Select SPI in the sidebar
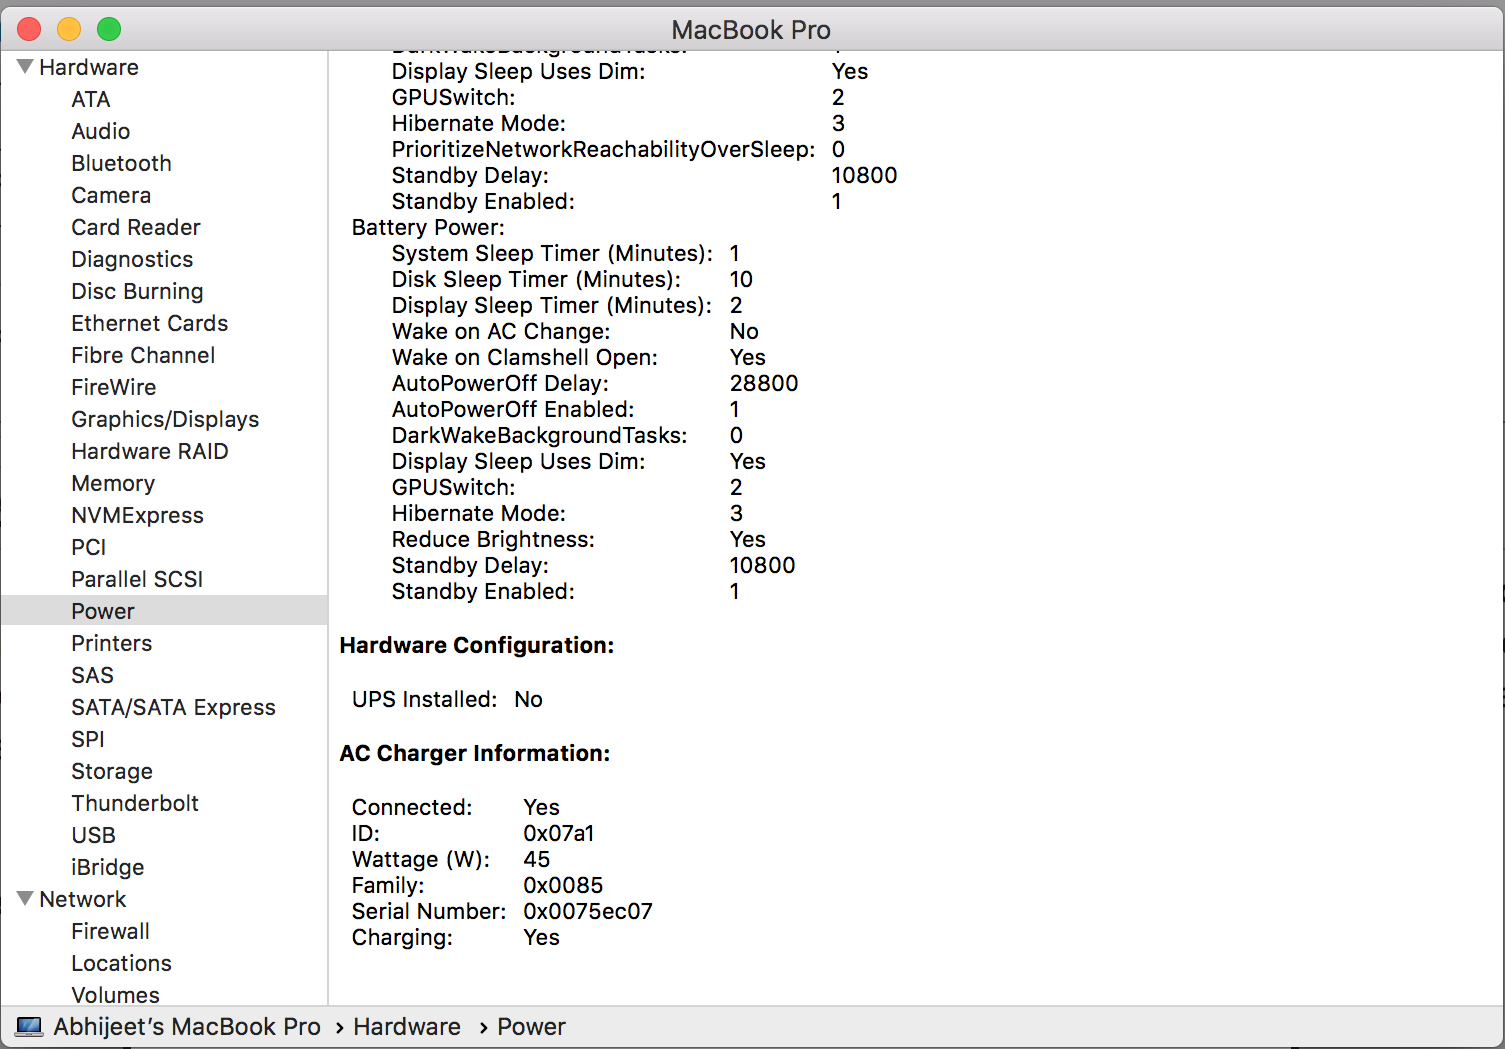 pos(88,739)
